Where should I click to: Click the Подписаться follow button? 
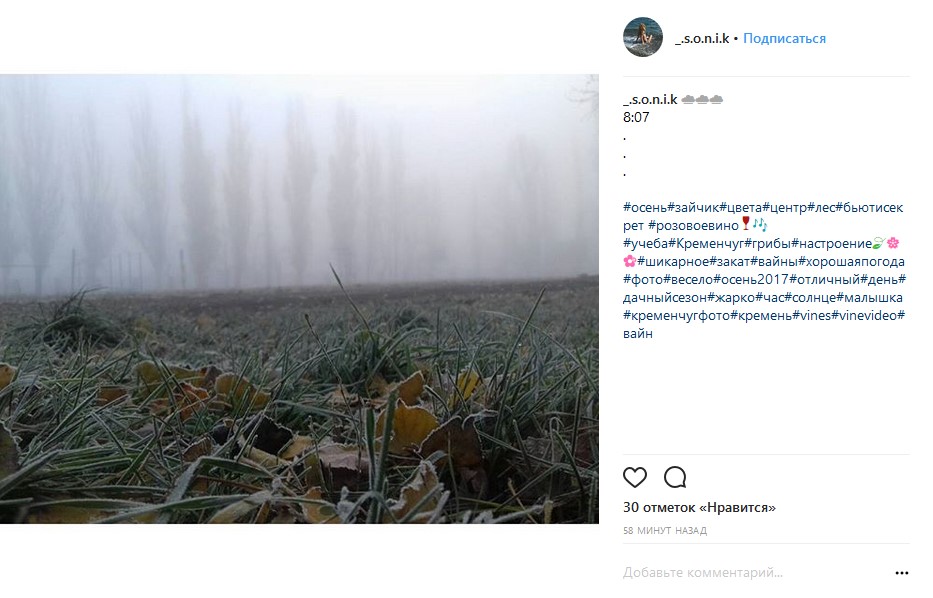[x=784, y=39]
